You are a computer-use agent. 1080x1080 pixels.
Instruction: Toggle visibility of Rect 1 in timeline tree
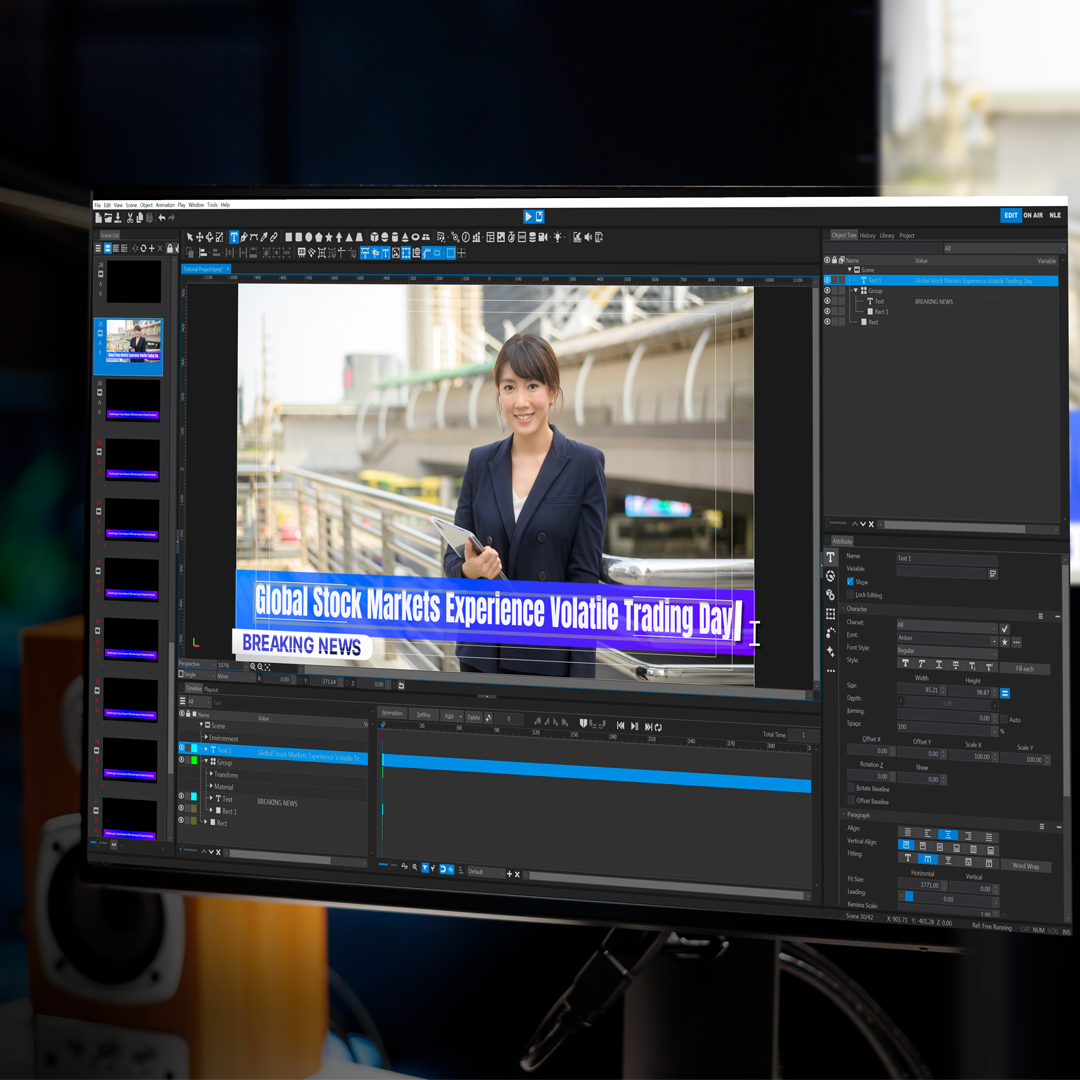[x=181, y=808]
